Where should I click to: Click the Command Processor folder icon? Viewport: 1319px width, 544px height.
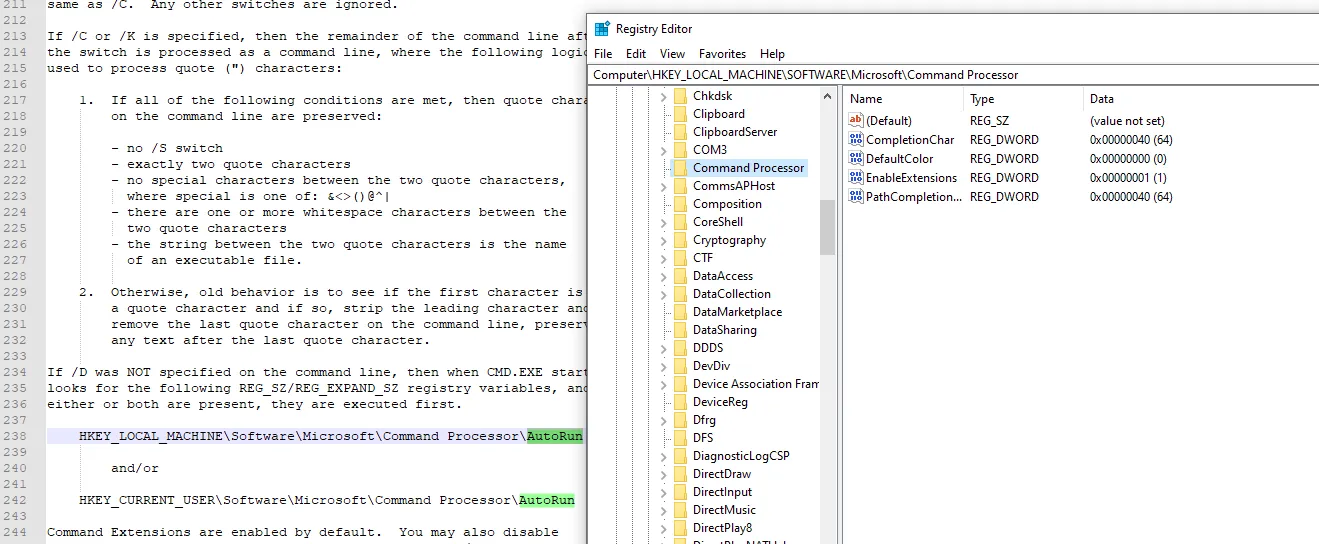(680, 168)
